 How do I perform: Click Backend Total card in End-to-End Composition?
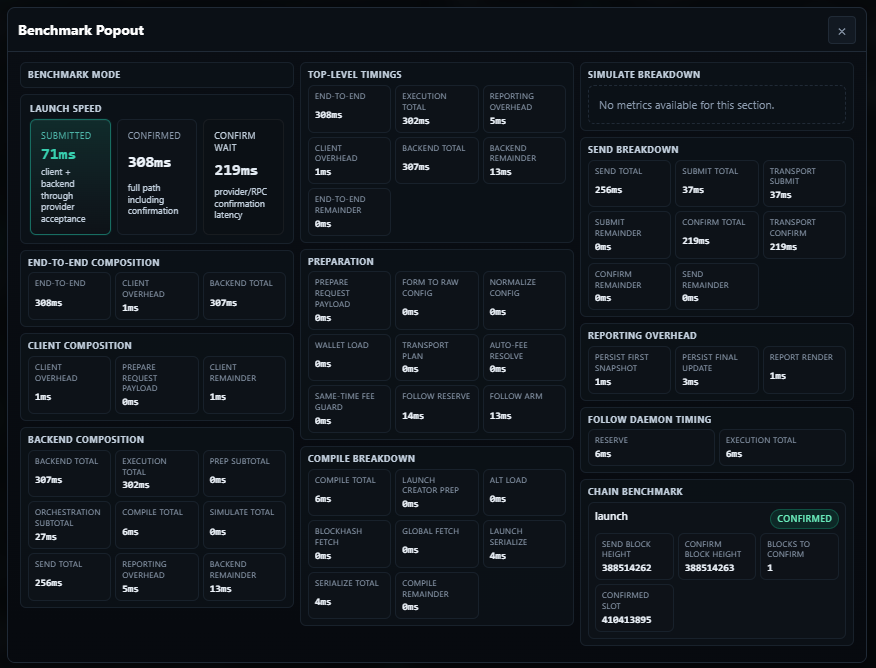click(244, 295)
